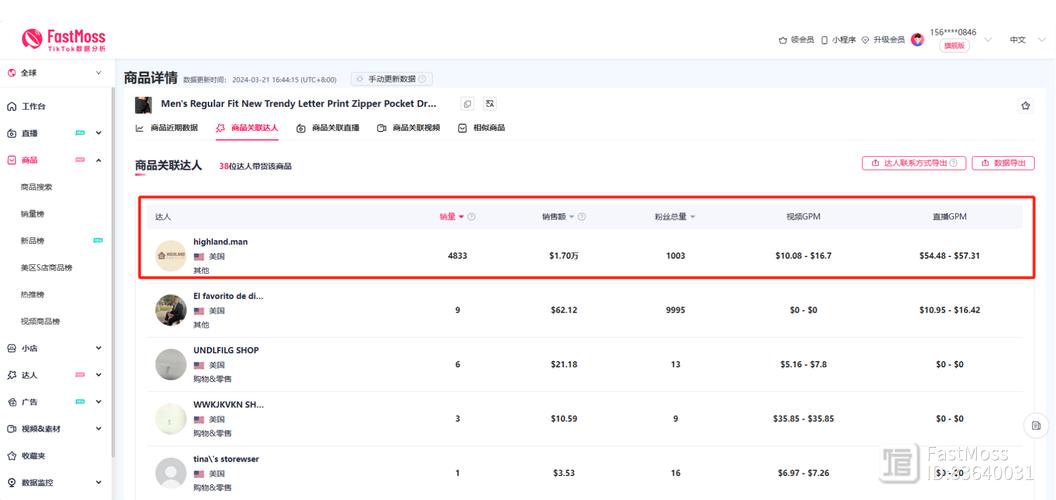Screen dimensions: 1056x500
Task: Click help icon next to 销量 column
Action: point(471,217)
